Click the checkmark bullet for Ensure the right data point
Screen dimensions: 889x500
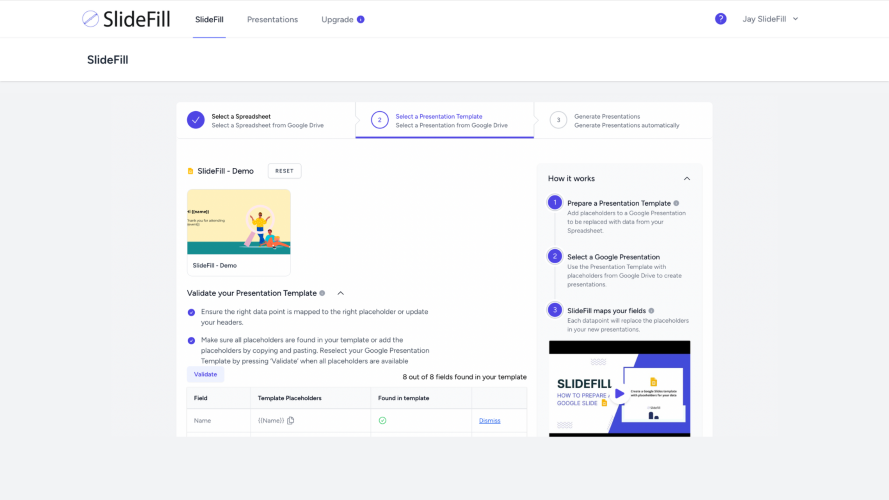191,312
